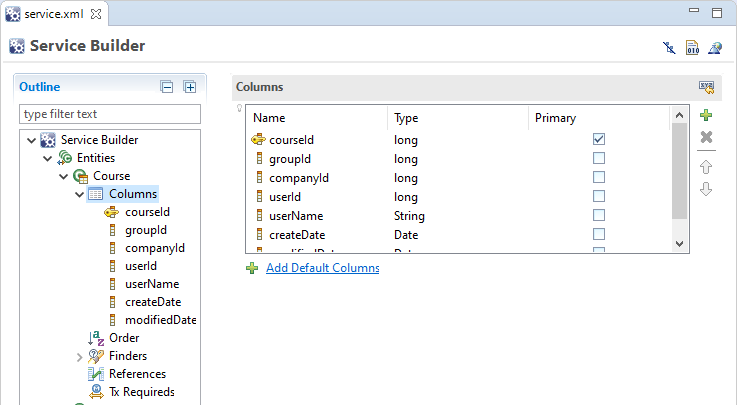The height and width of the screenshot is (405, 737).
Task: Click the References icon in outline
Action: 96,374
